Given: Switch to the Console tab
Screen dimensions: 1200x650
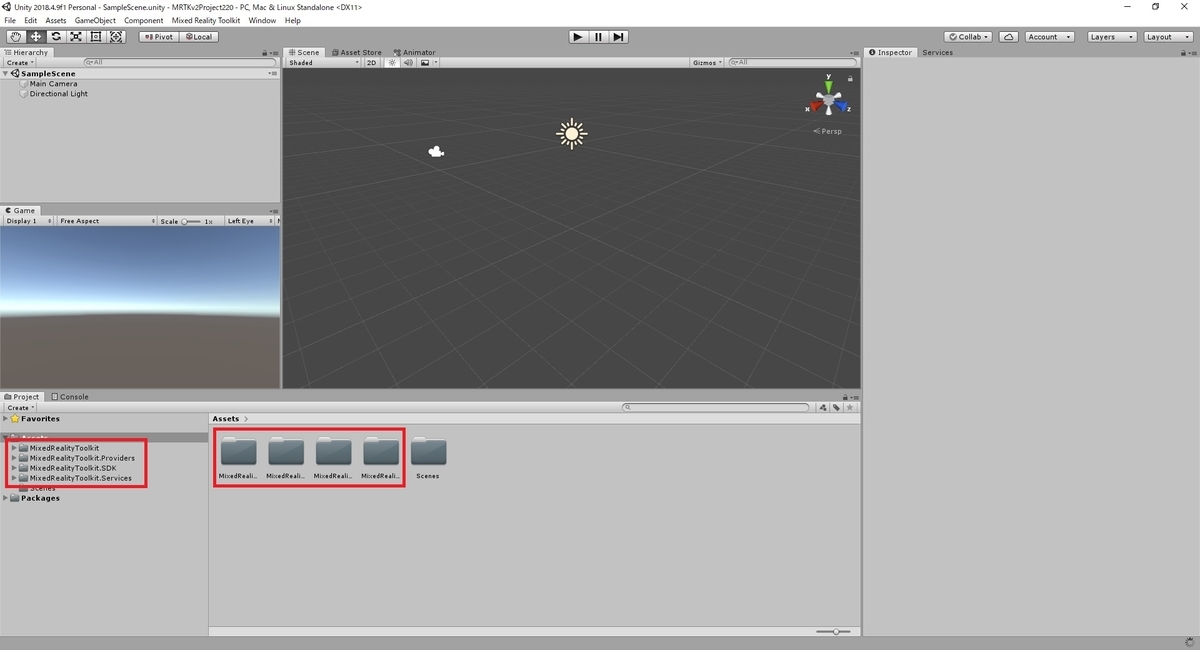Looking at the screenshot, I should tap(70, 396).
